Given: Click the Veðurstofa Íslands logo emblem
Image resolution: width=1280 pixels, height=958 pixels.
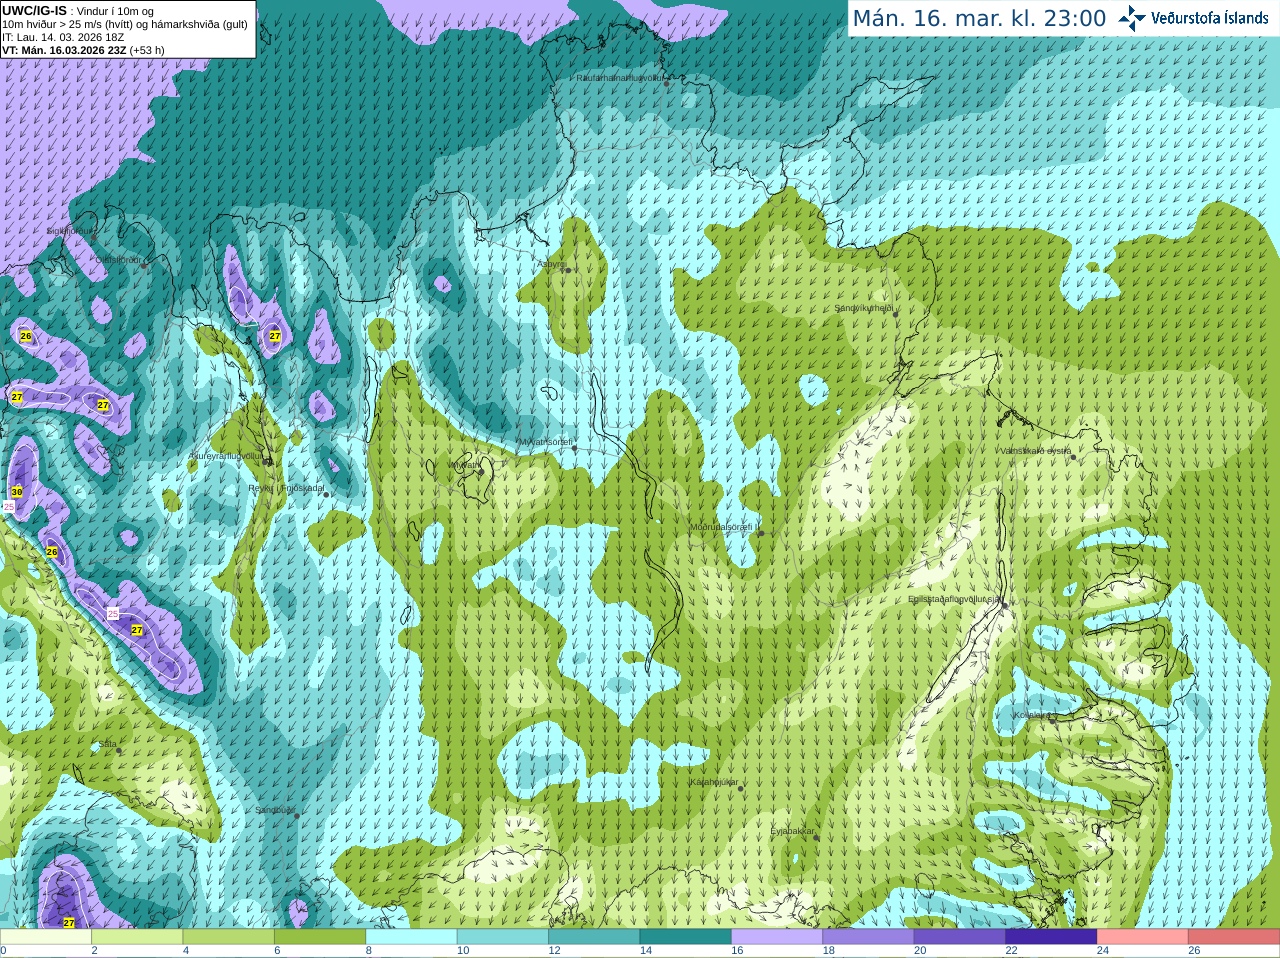Looking at the screenshot, I should (x=1132, y=18).
